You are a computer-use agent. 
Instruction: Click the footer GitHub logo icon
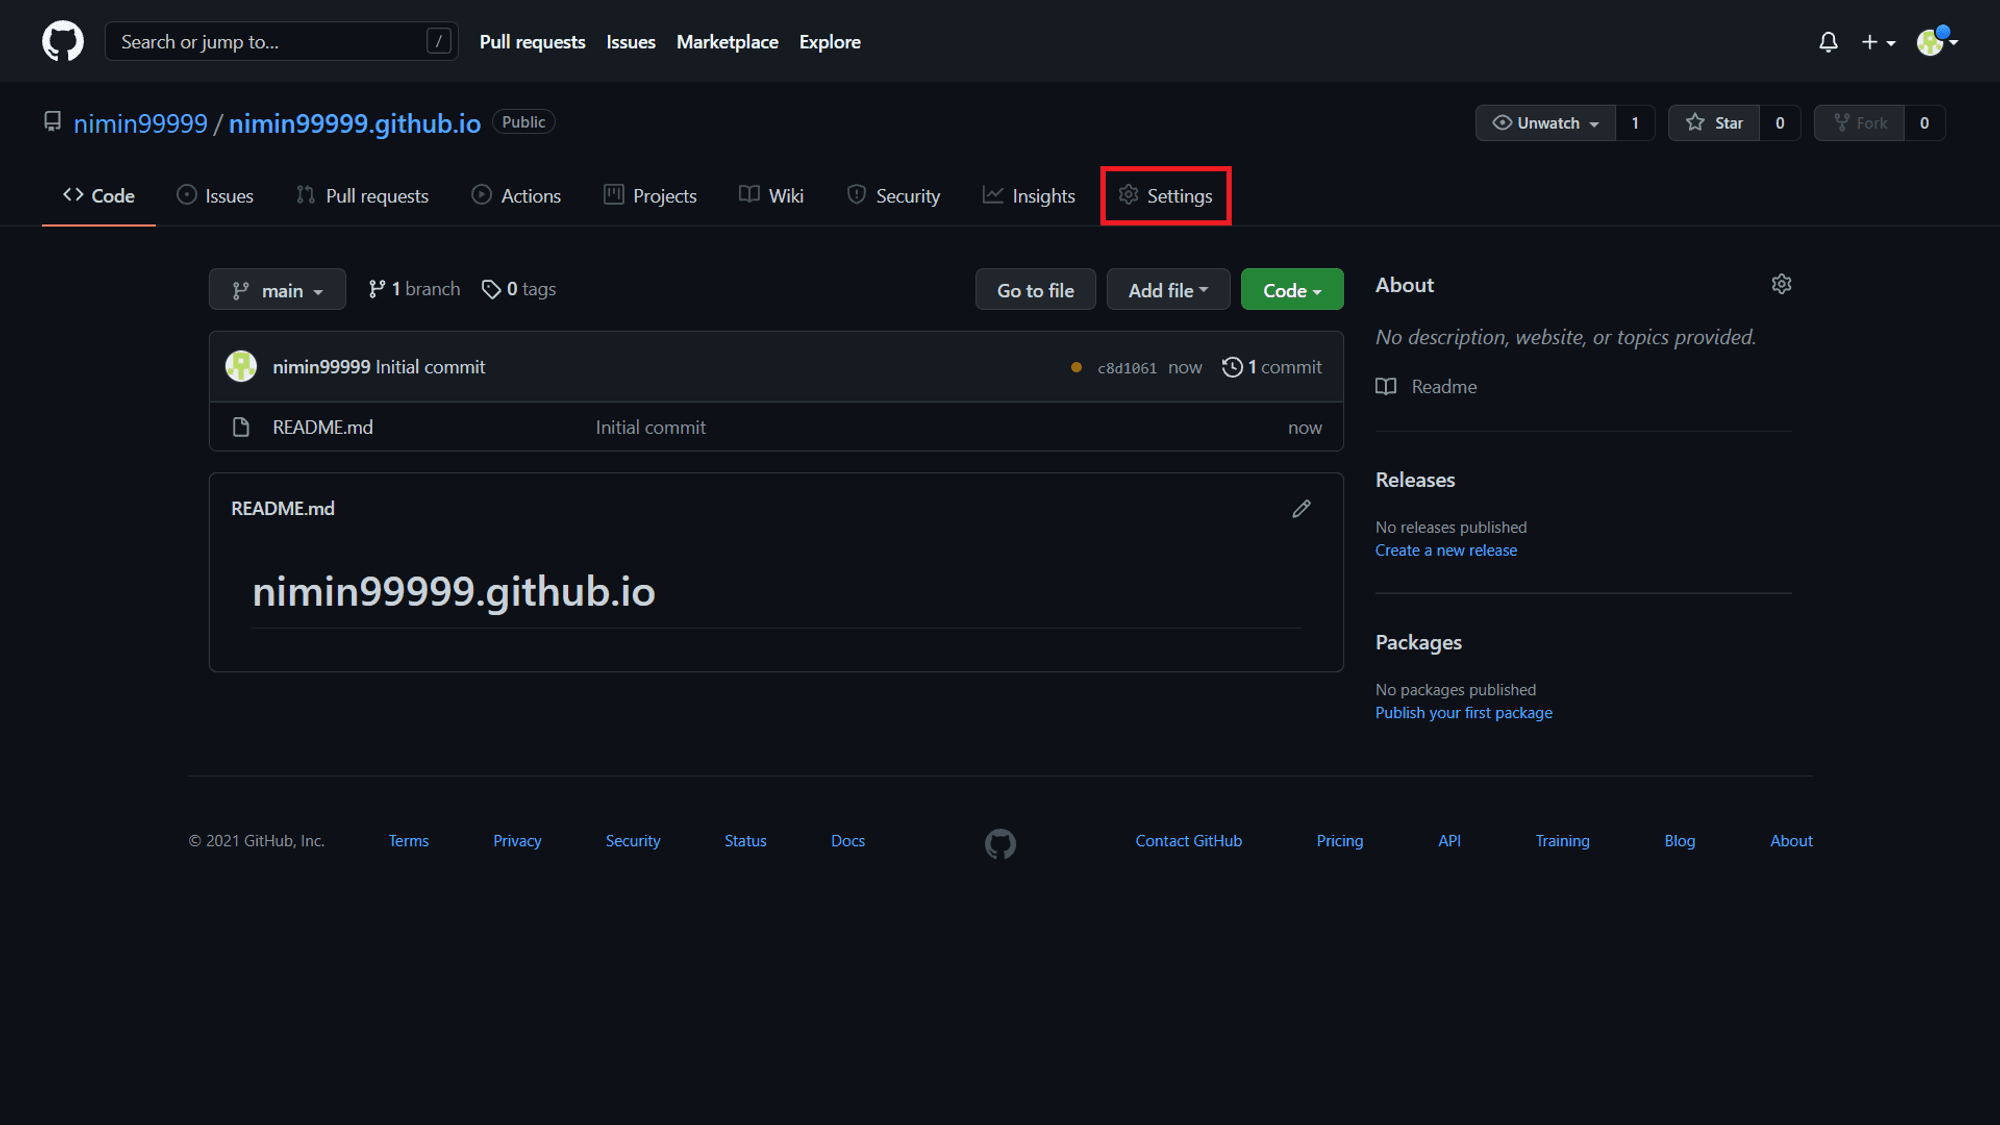(1000, 844)
